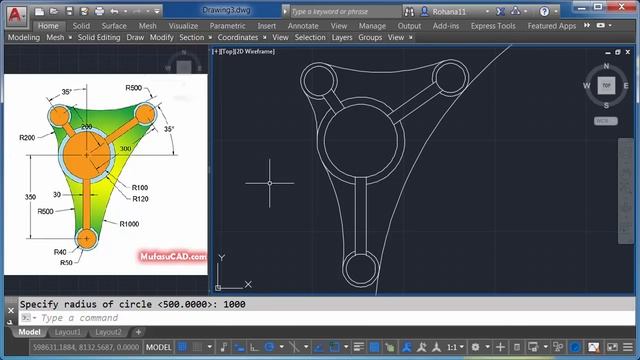Image resolution: width=640 pixels, height=360 pixels.
Task: Click the New drawing icon
Action: [x=39, y=11]
